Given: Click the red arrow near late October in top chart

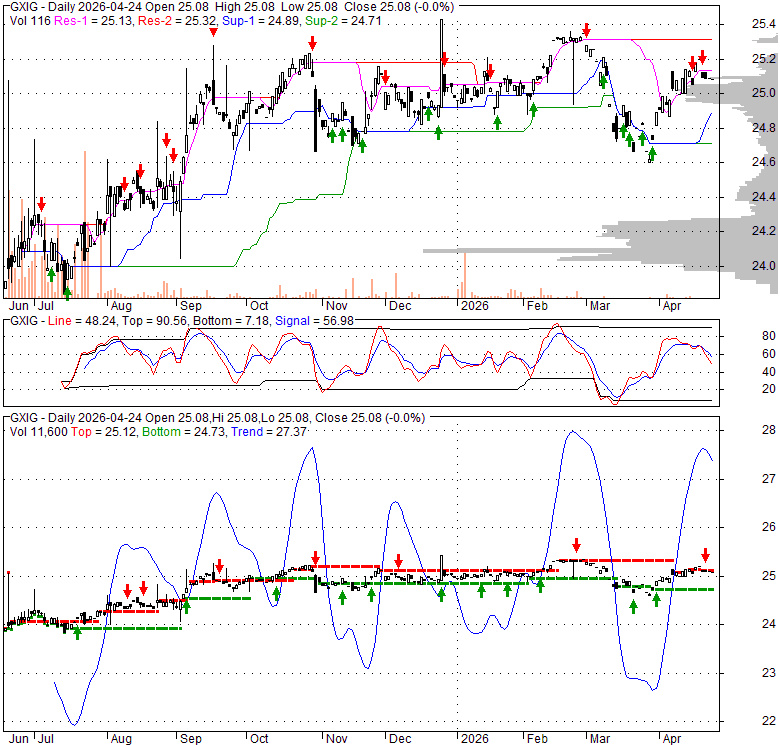Looking at the screenshot, I should click(312, 43).
